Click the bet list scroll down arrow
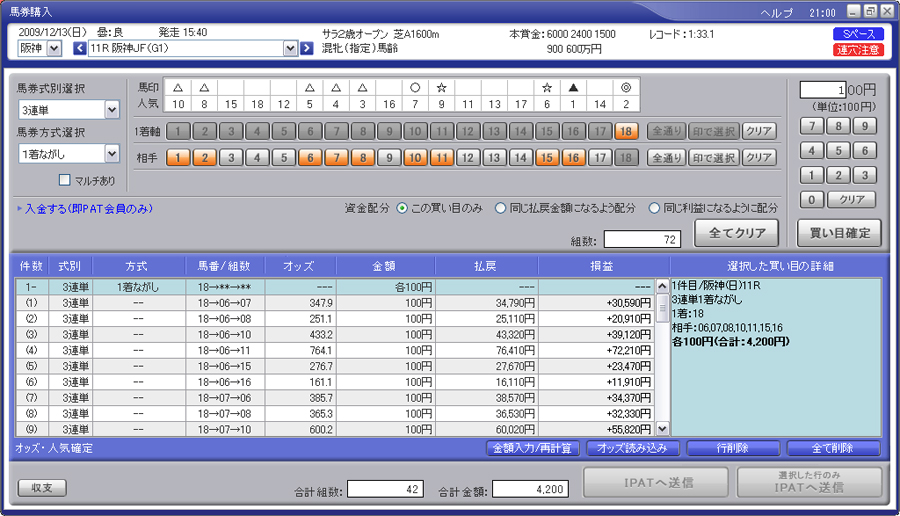The width and height of the screenshot is (900, 516). [x=662, y=428]
